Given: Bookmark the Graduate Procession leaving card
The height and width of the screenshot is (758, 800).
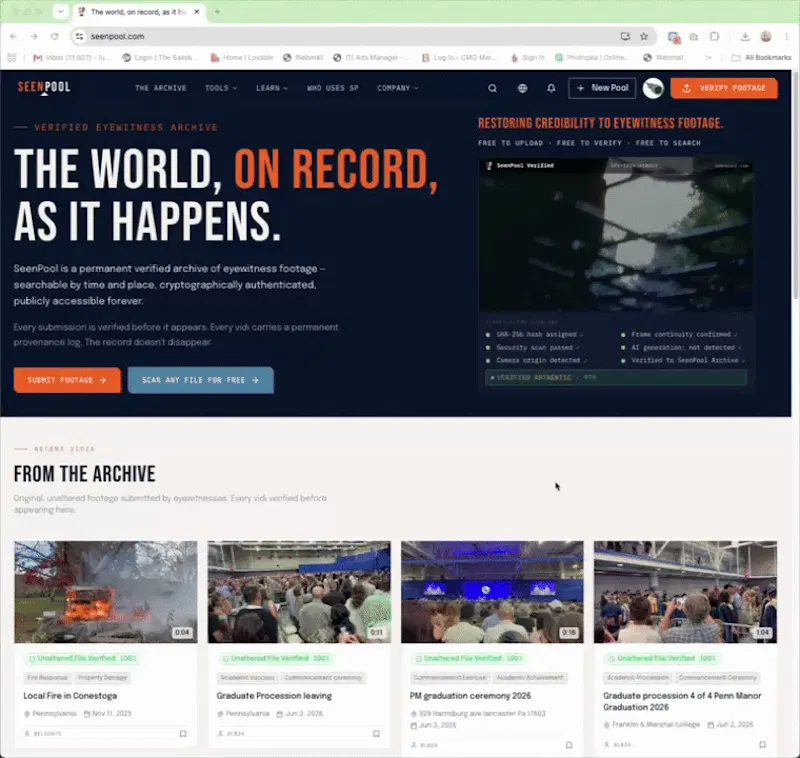Looking at the screenshot, I should coord(377,734).
